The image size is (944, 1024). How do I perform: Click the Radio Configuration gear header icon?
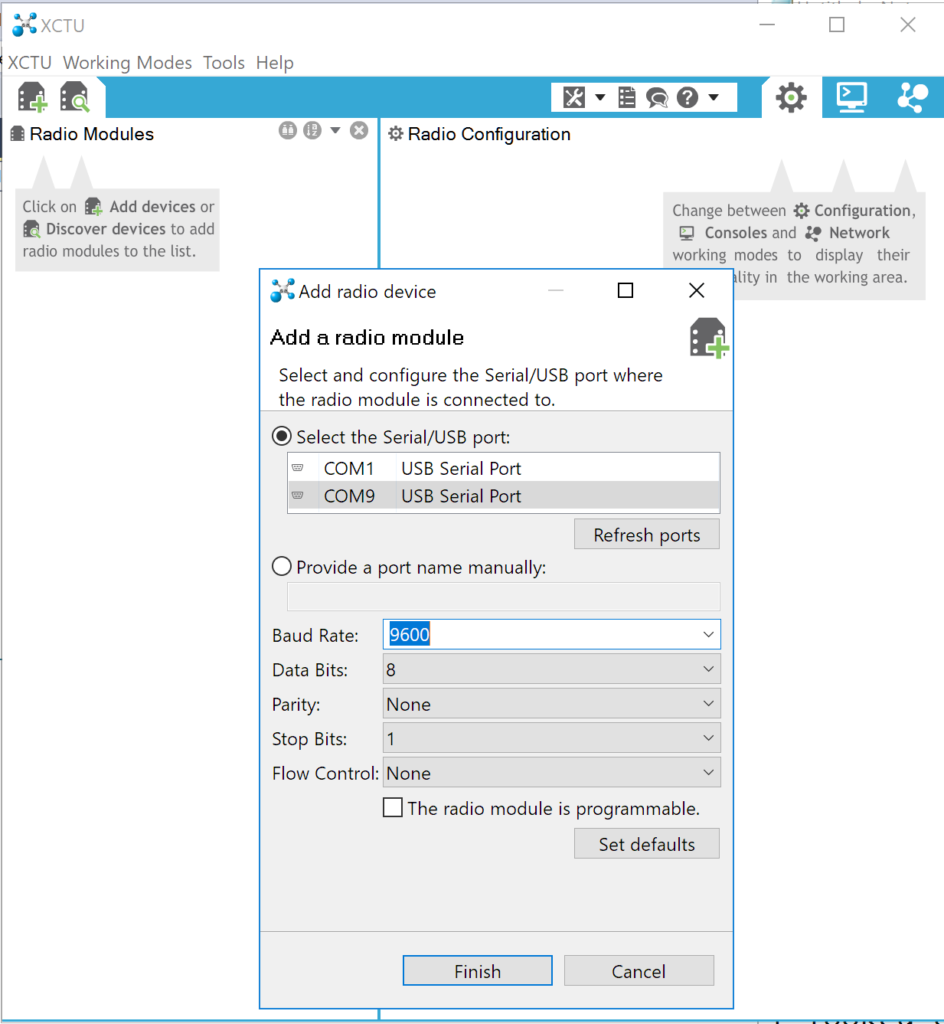(396, 134)
